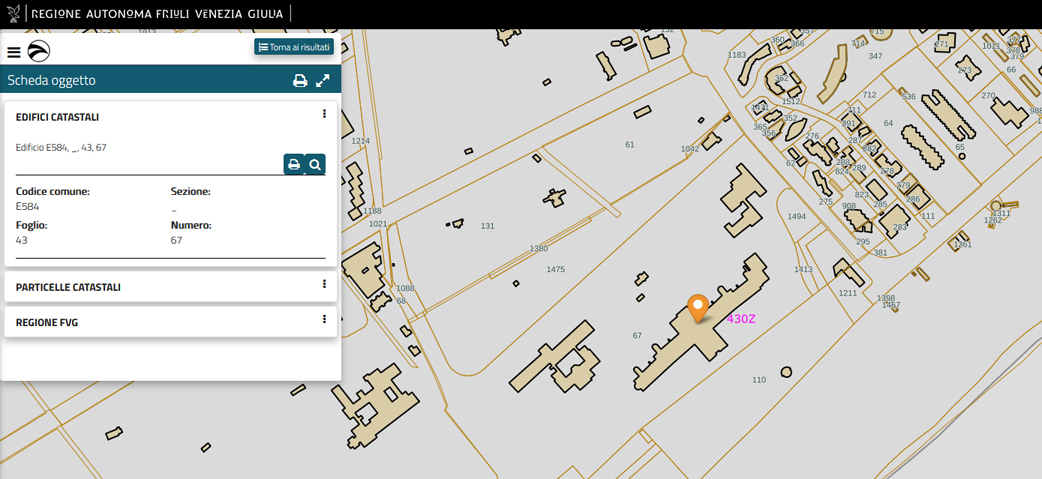The width and height of the screenshot is (1042, 479).
Task: Click the Regione Autonoma FVG eagle emblem
Action: [13, 14]
